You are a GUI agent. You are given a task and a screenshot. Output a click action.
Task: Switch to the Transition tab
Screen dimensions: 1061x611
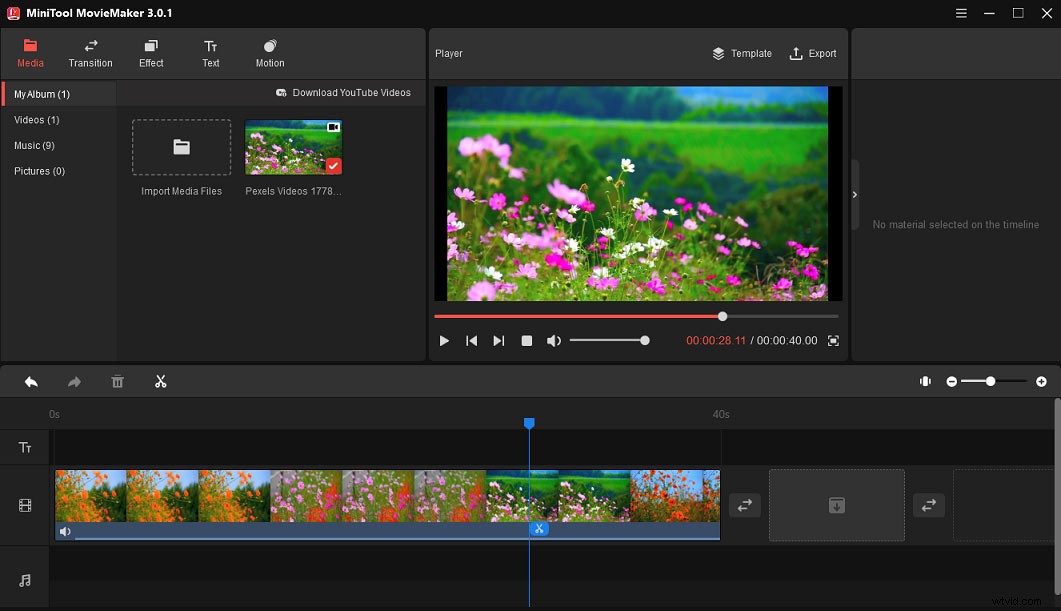[90, 52]
